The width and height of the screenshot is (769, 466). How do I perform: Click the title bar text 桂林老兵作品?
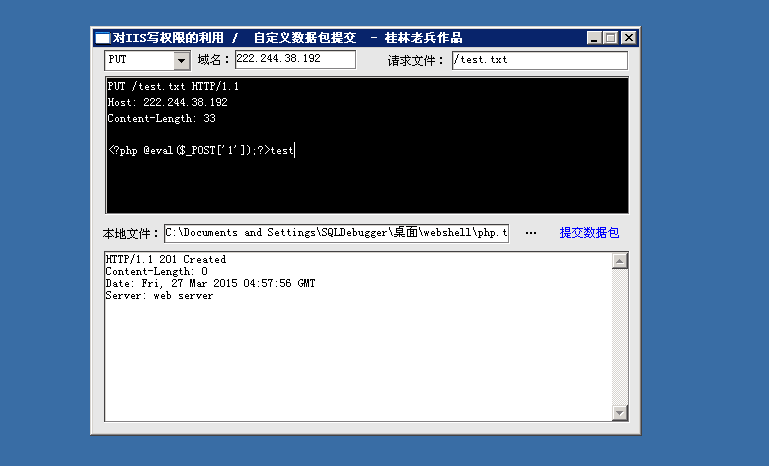tap(423, 38)
